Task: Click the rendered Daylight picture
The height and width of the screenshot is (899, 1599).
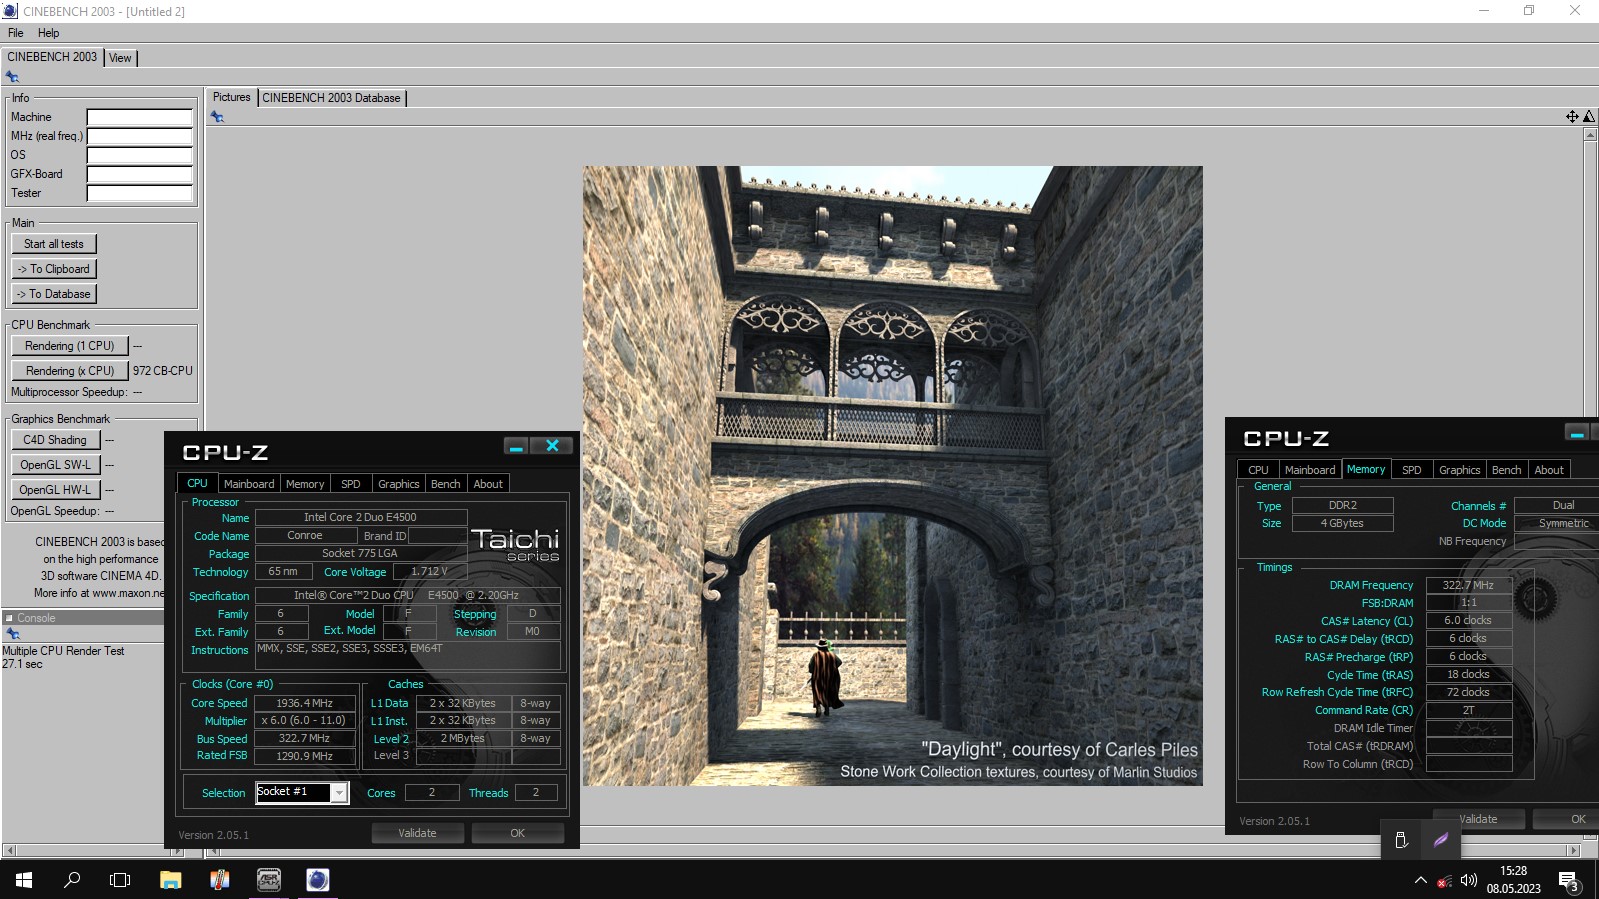Action: tap(893, 476)
